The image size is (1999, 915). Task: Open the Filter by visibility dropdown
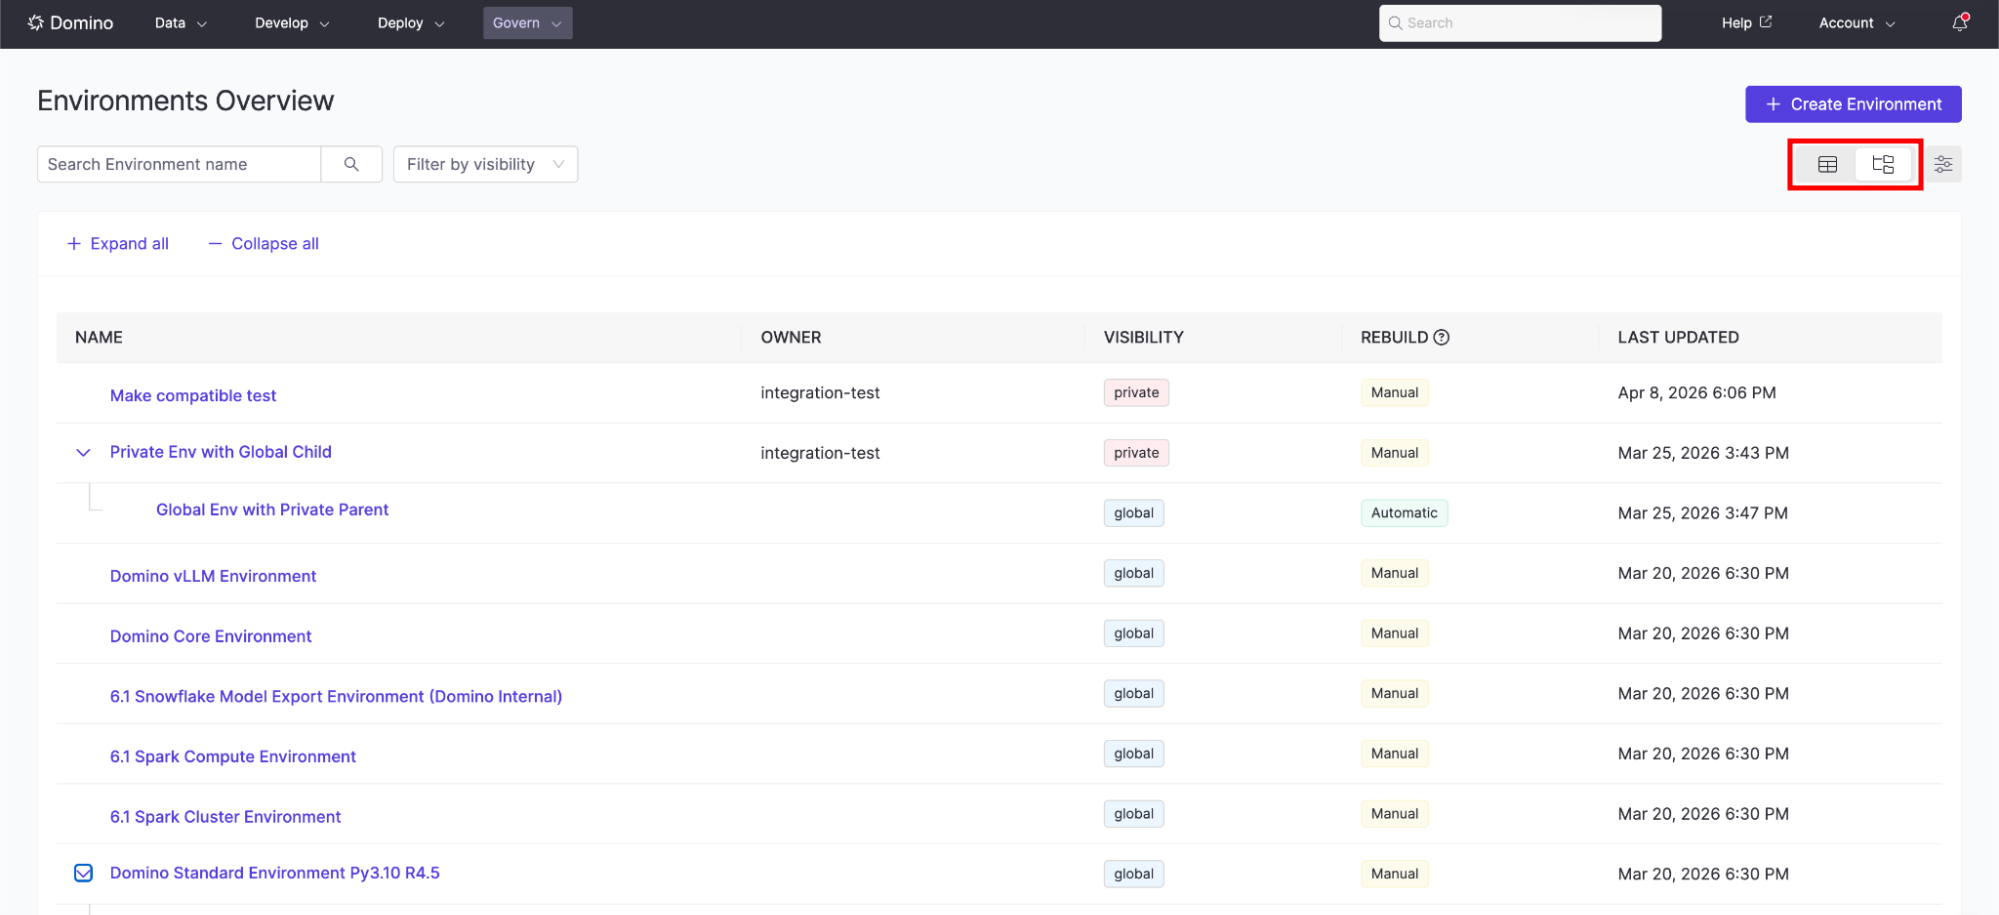[485, 165]
